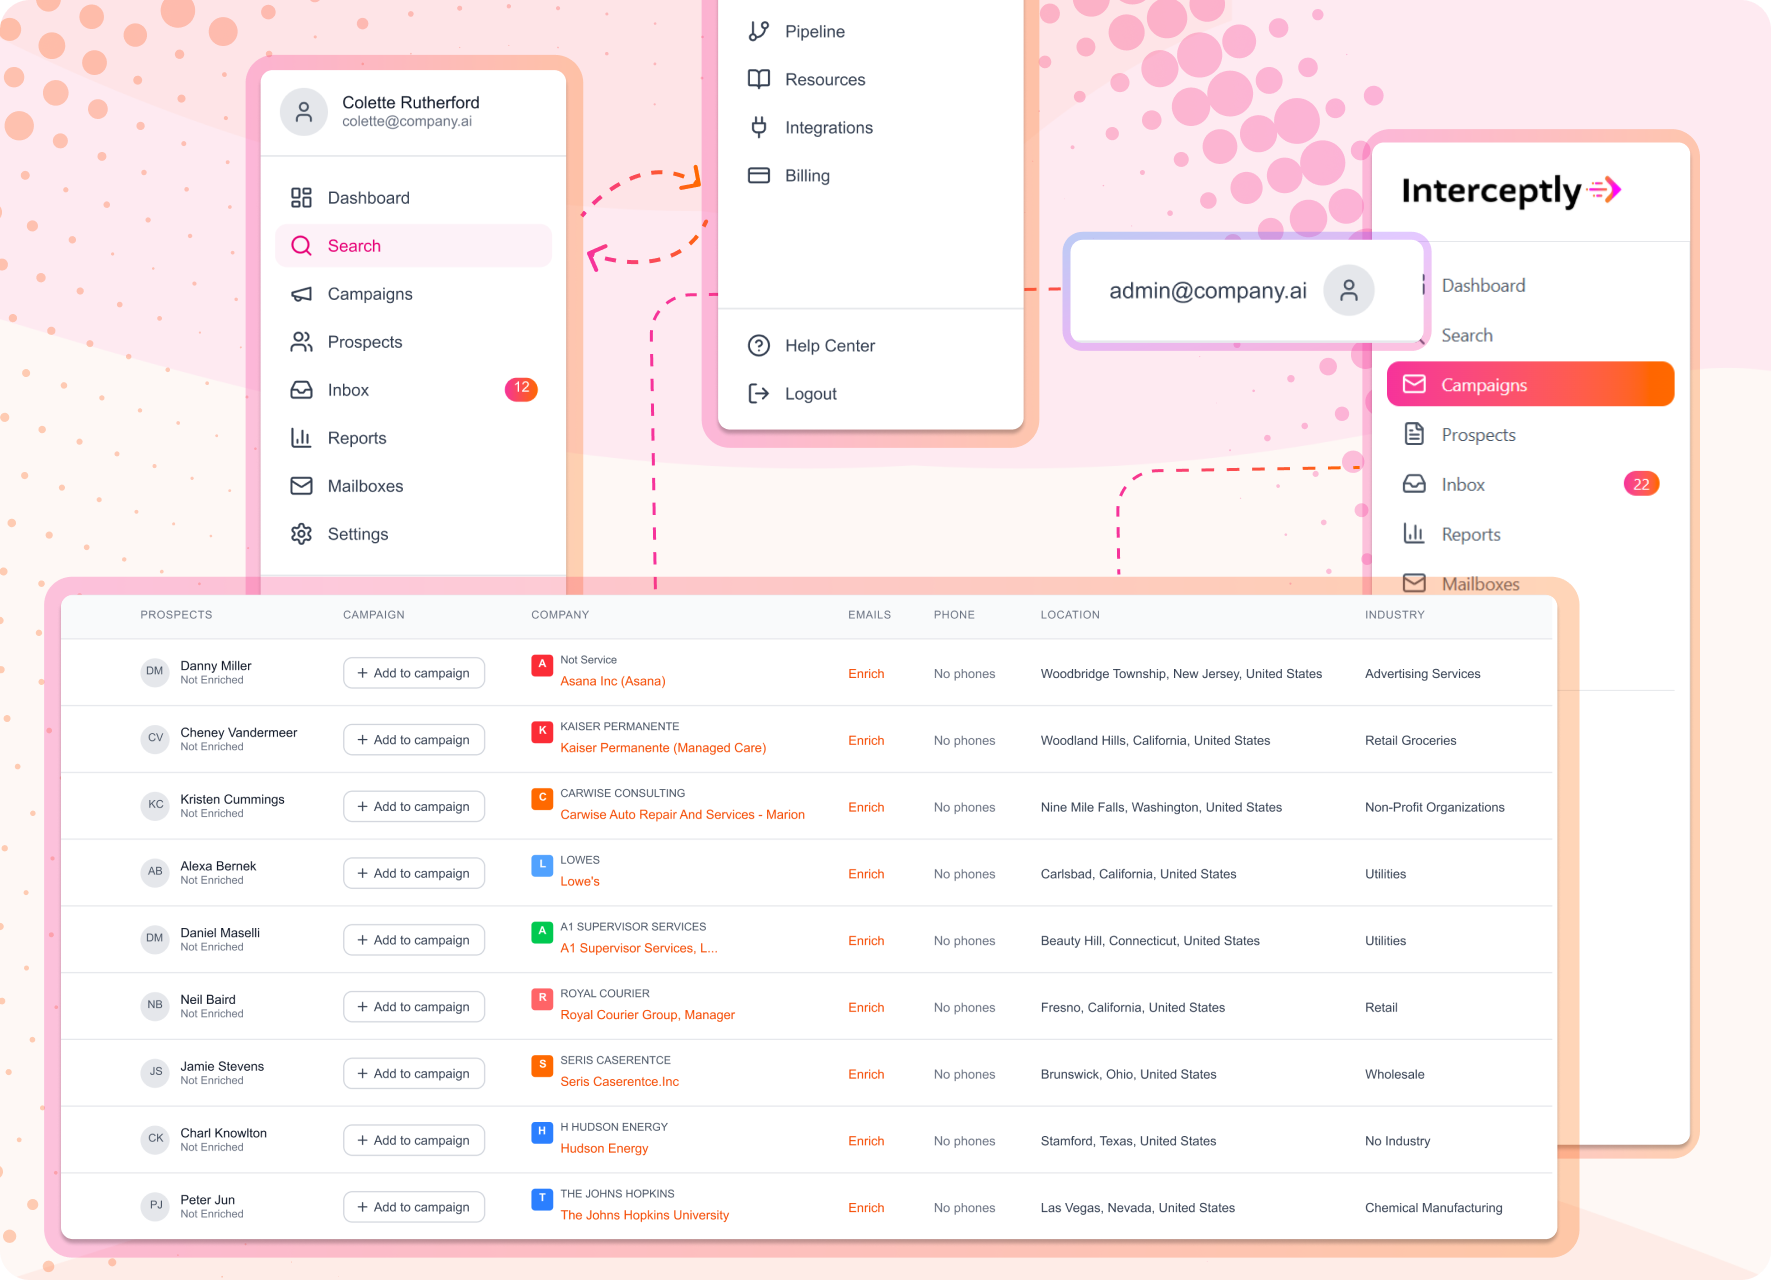This screenshot has height=1280, width=1771.
Task: Open Reports in the Interceptly sidebar
Action: 1470,534
